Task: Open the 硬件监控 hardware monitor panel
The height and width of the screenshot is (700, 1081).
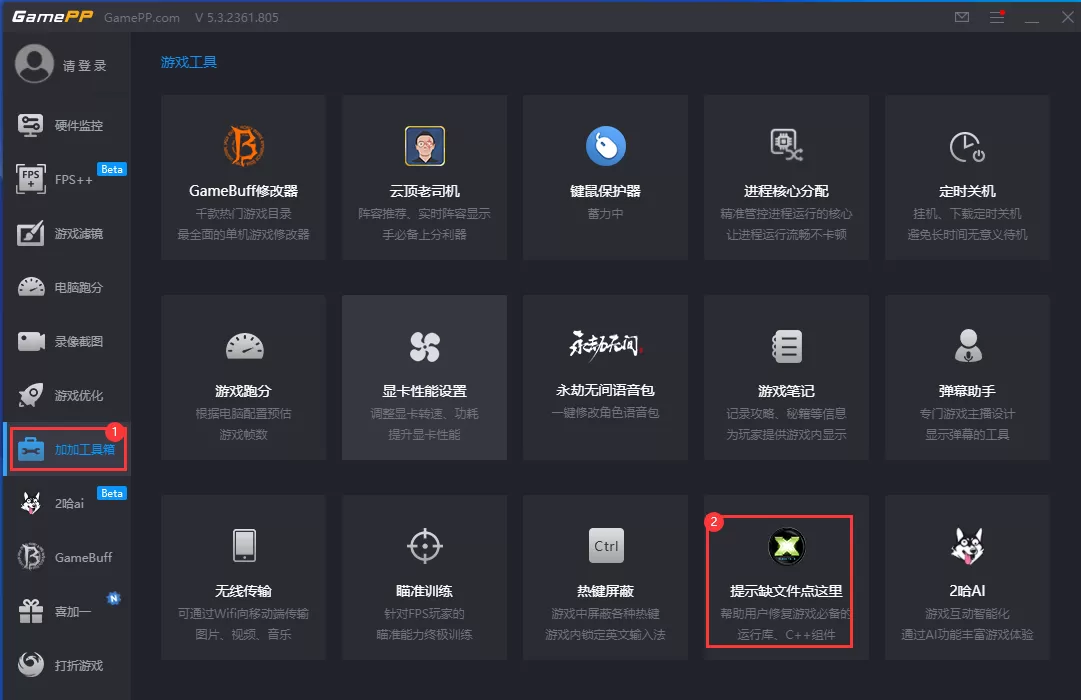Action: 67,124
